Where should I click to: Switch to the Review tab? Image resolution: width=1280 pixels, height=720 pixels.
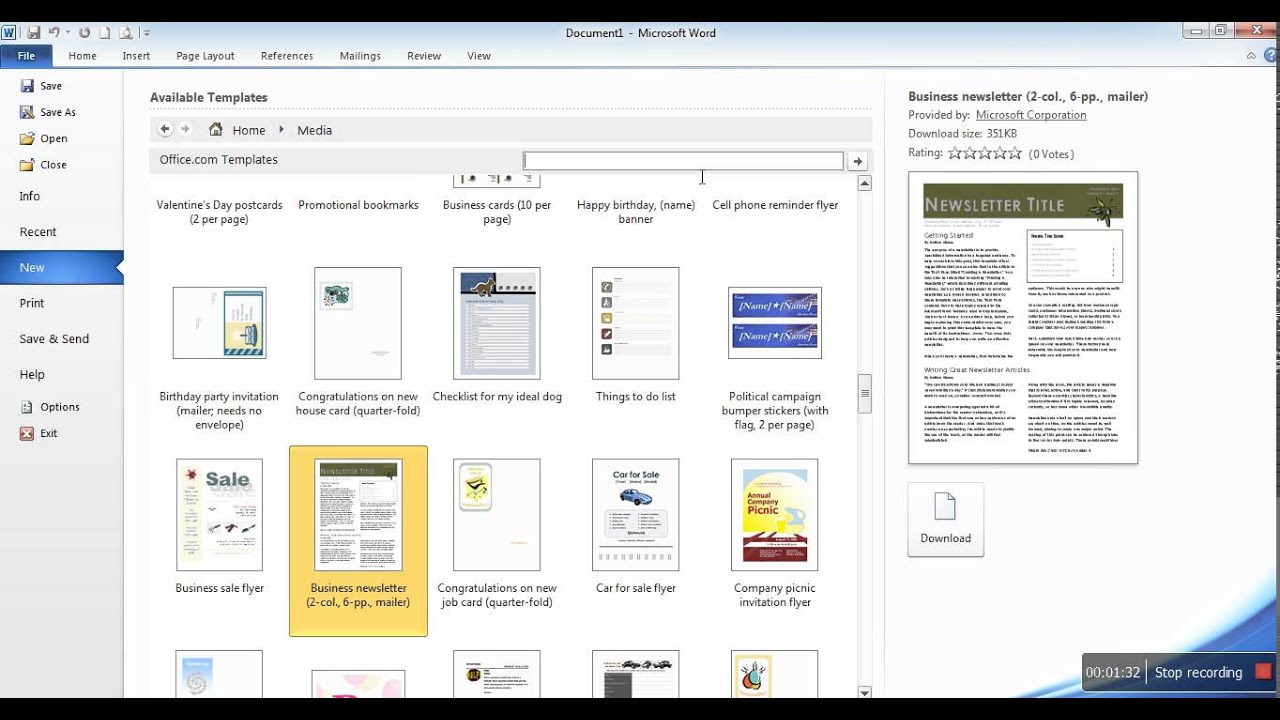pyautogui.click(x=424, y=56)
